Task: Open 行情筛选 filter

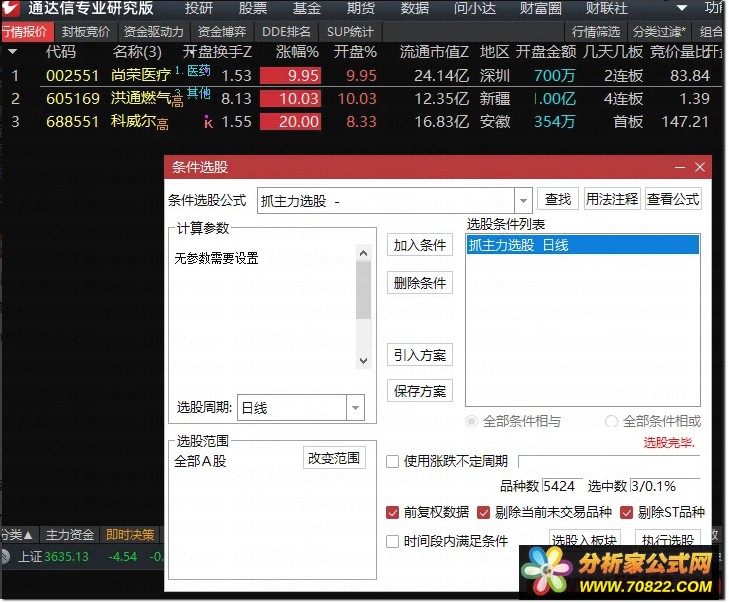Action: [x=596, y=32]
